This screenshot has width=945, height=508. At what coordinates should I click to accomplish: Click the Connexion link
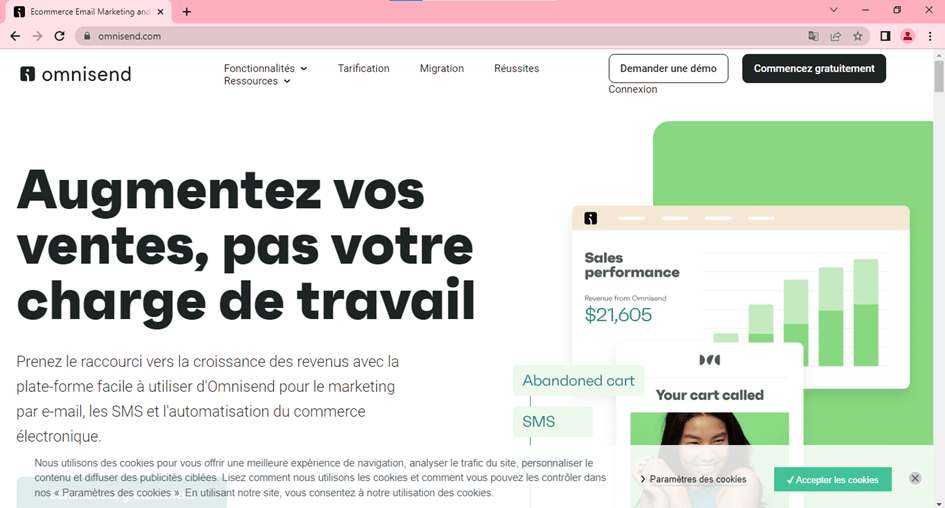point(633,89)
